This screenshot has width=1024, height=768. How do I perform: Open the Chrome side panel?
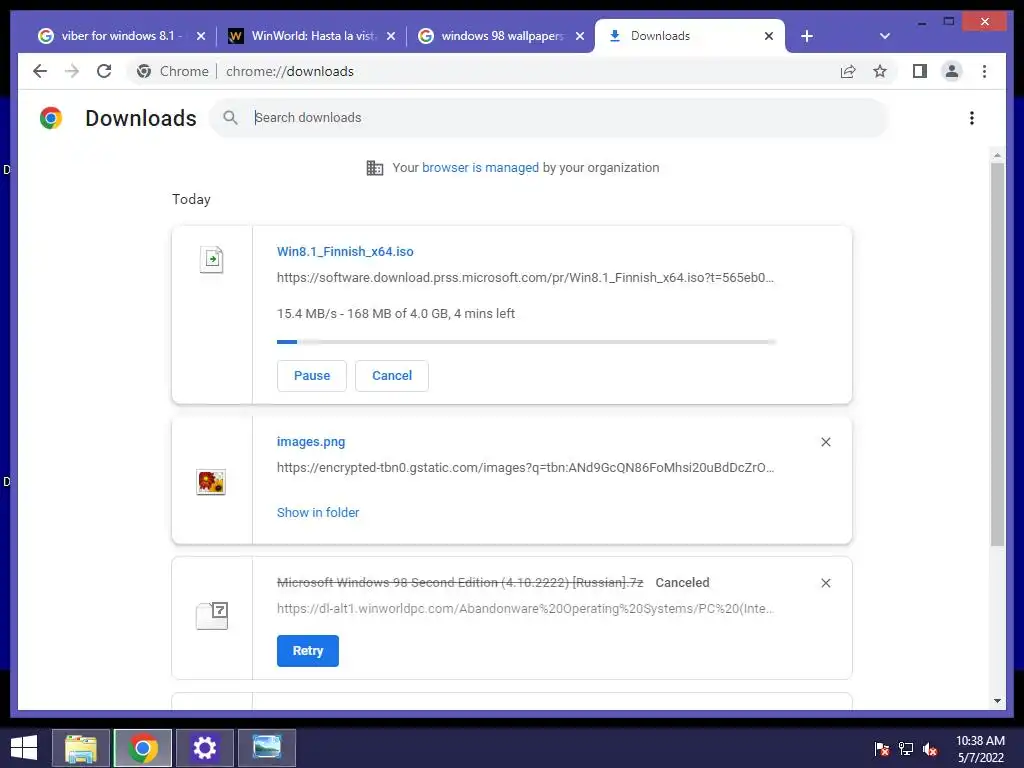pyautogui.click(x=920, y=71)
